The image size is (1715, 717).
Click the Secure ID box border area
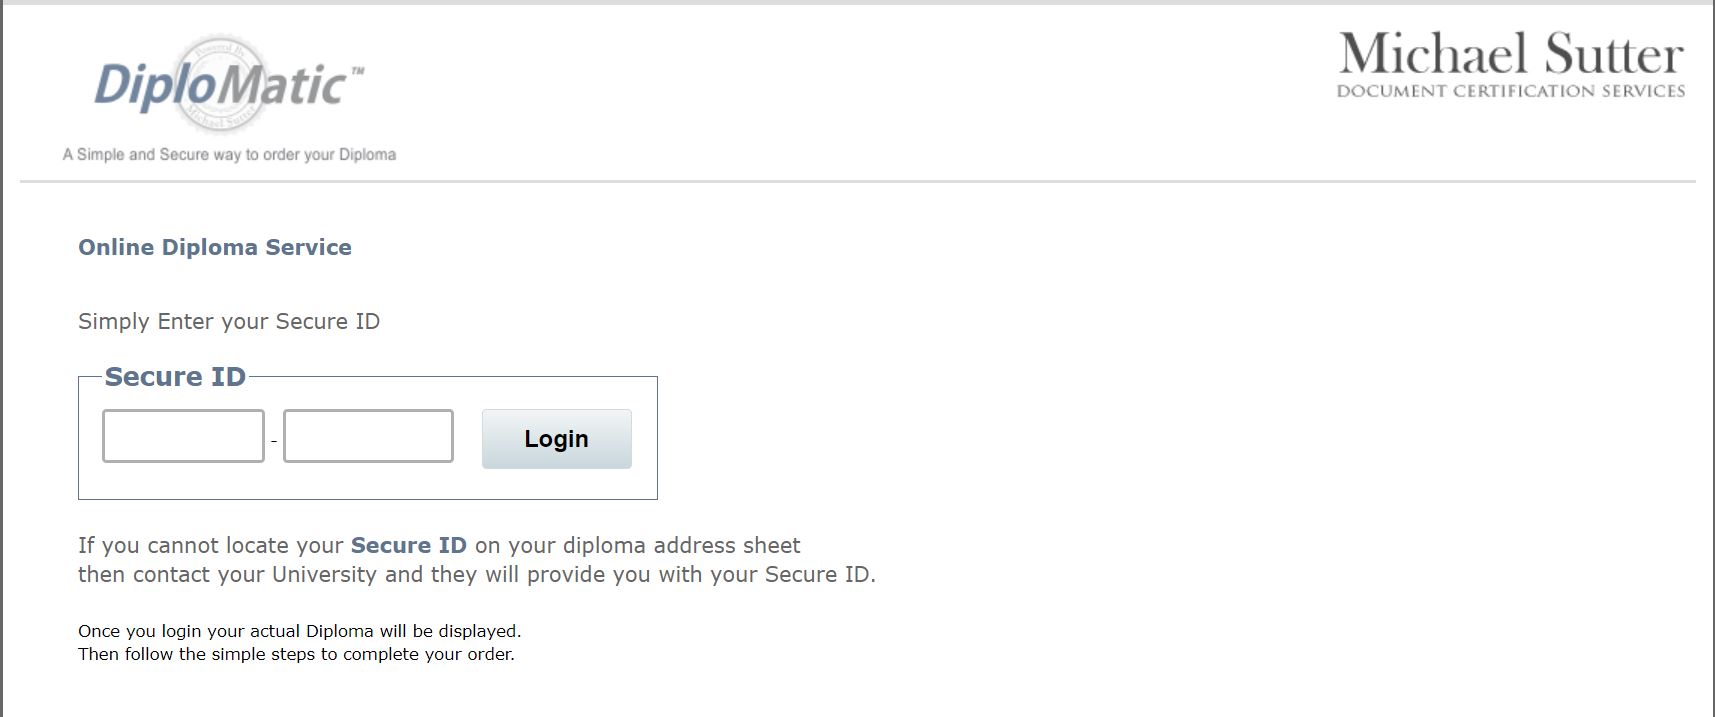tap(368, 499)
